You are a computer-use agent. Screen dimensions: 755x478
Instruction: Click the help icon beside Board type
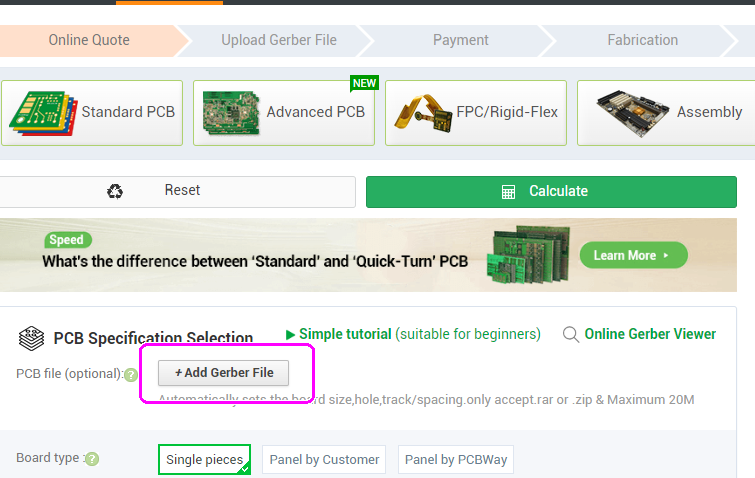pyautogui.click(x=92, y=459)
